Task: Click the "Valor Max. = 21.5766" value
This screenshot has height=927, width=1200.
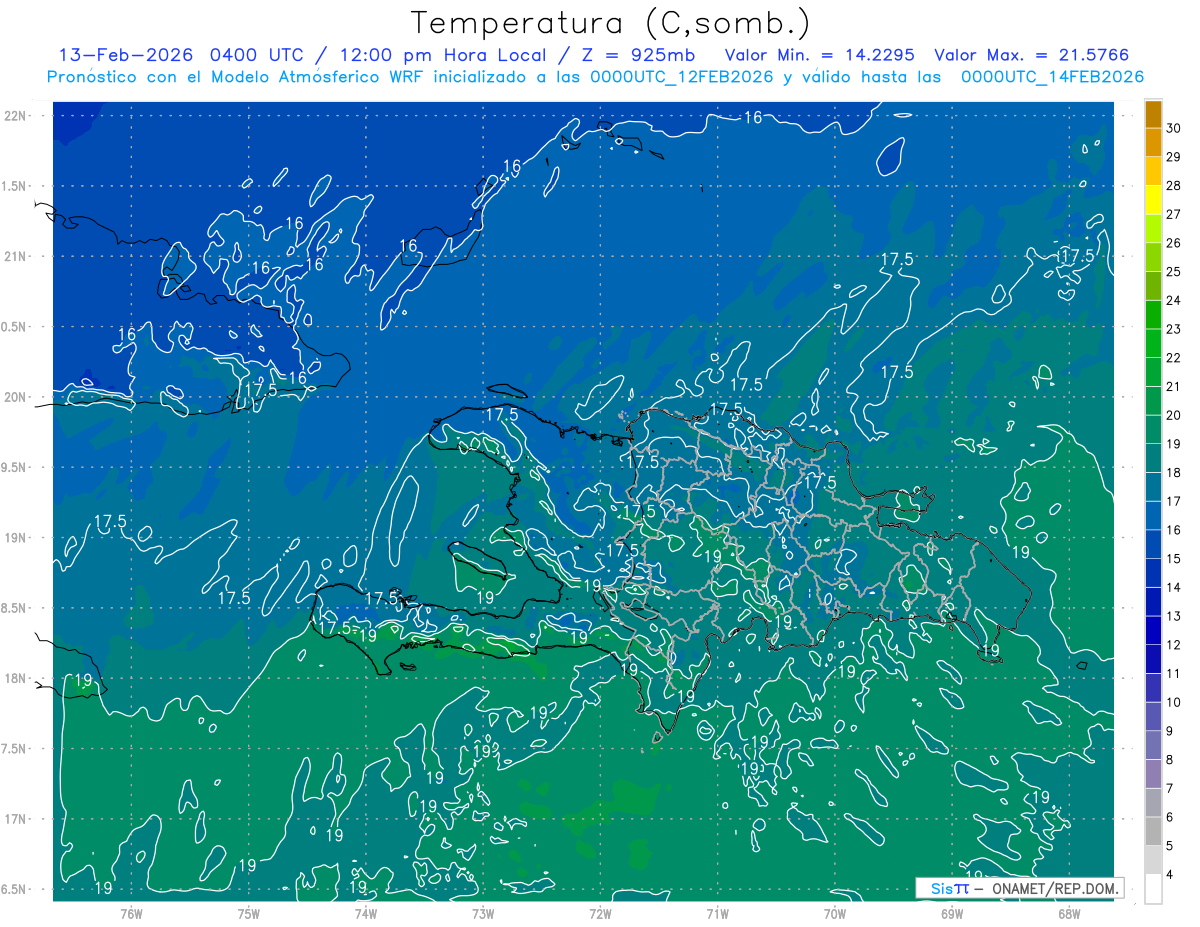Action: [x=1032, y=55]
